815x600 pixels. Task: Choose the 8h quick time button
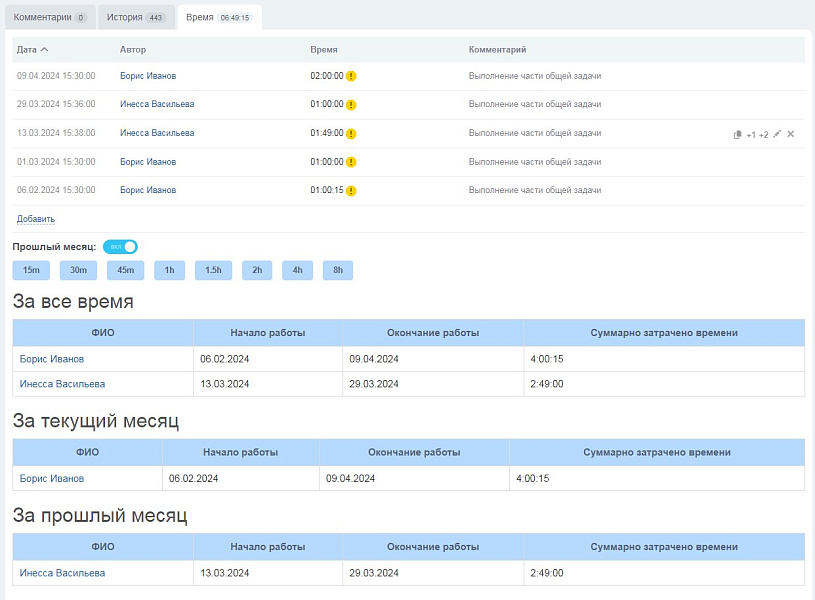point(338,270)
